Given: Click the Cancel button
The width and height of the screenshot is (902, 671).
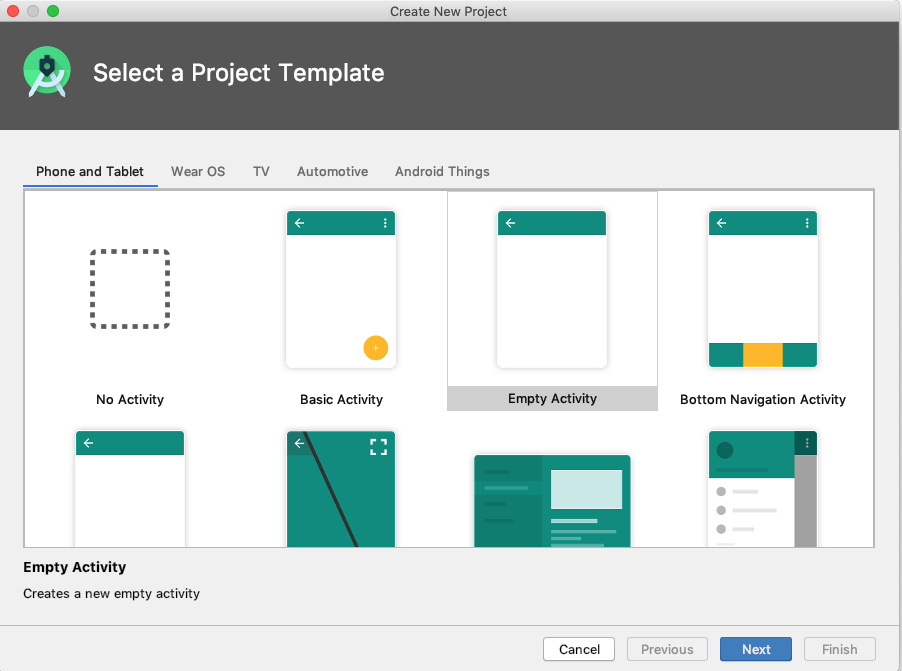Looking at the screenshot, I should [x=579, y=649].
